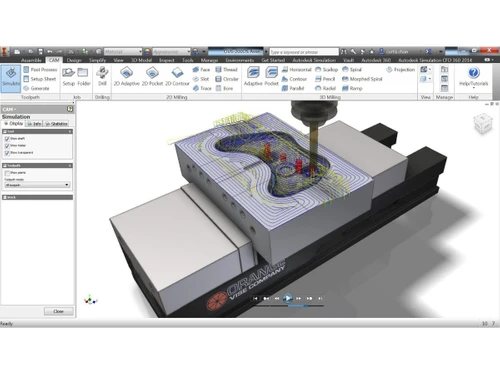Open the Toolpath mode dropdown
The height and width of the screenshot is (375, 500).
37,185
